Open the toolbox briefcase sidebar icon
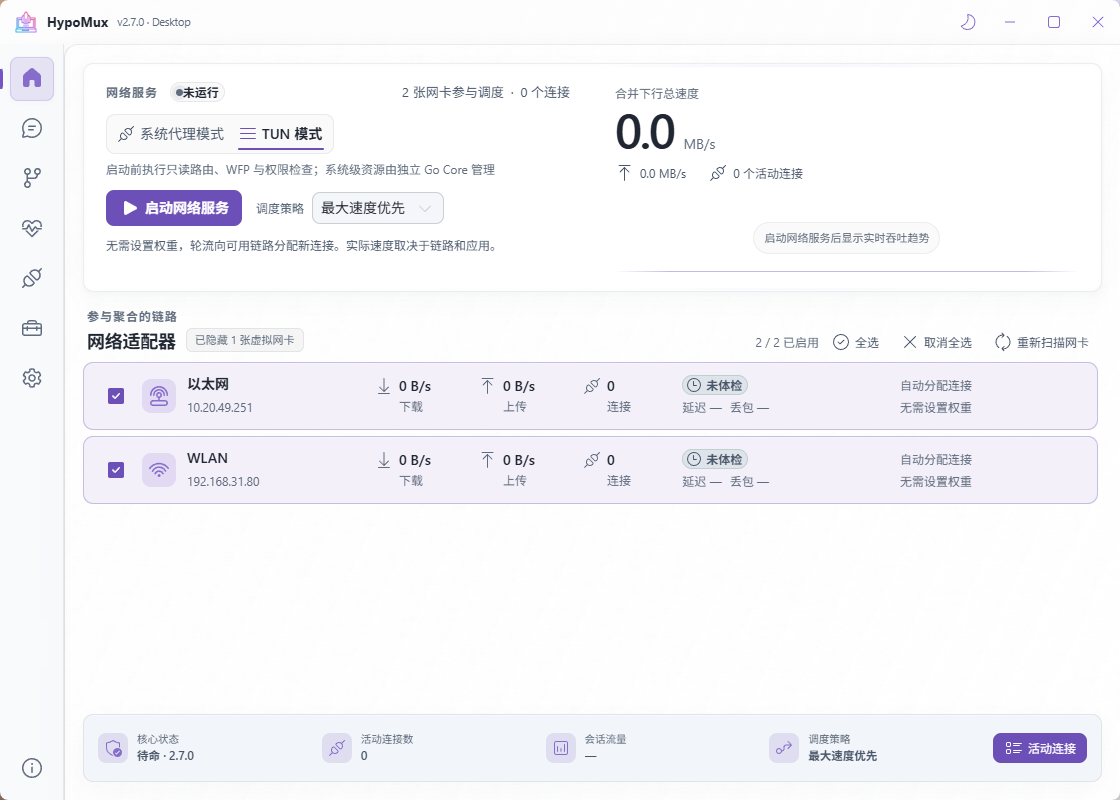The width and height of the screenshot is (1120, 800). click(x=32, y=329)
